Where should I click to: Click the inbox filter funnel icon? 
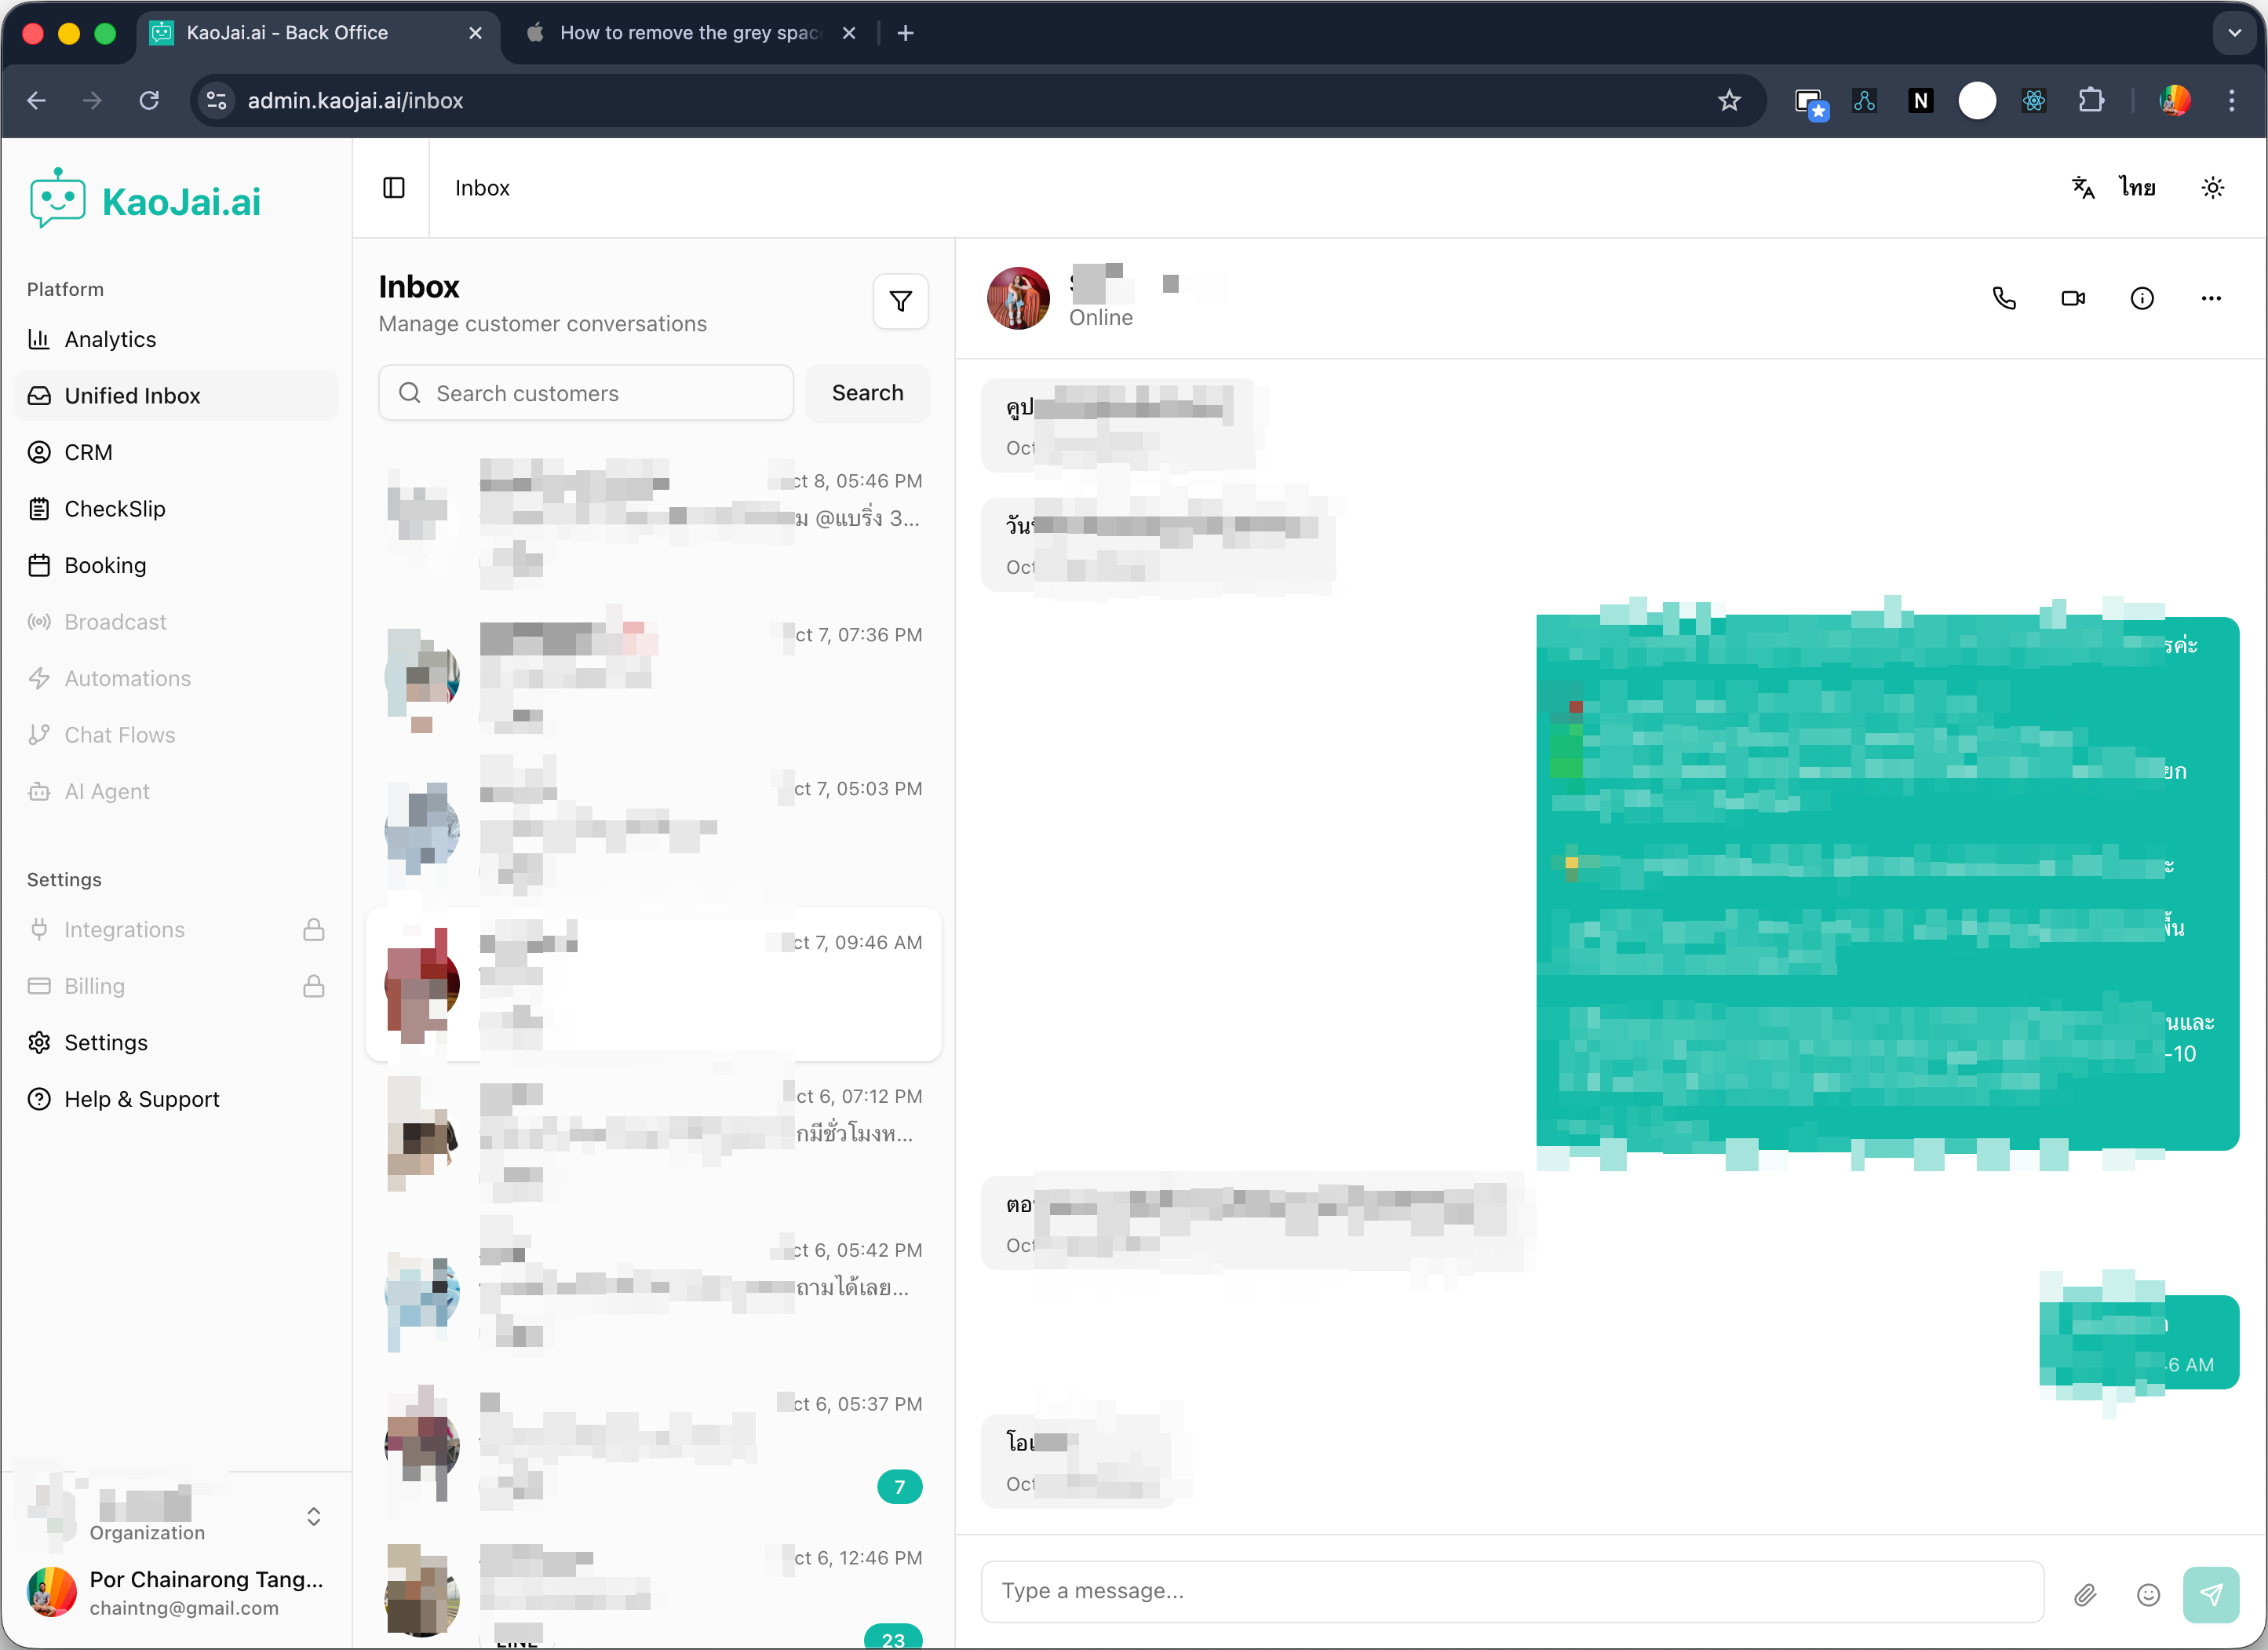click(900, 301)
